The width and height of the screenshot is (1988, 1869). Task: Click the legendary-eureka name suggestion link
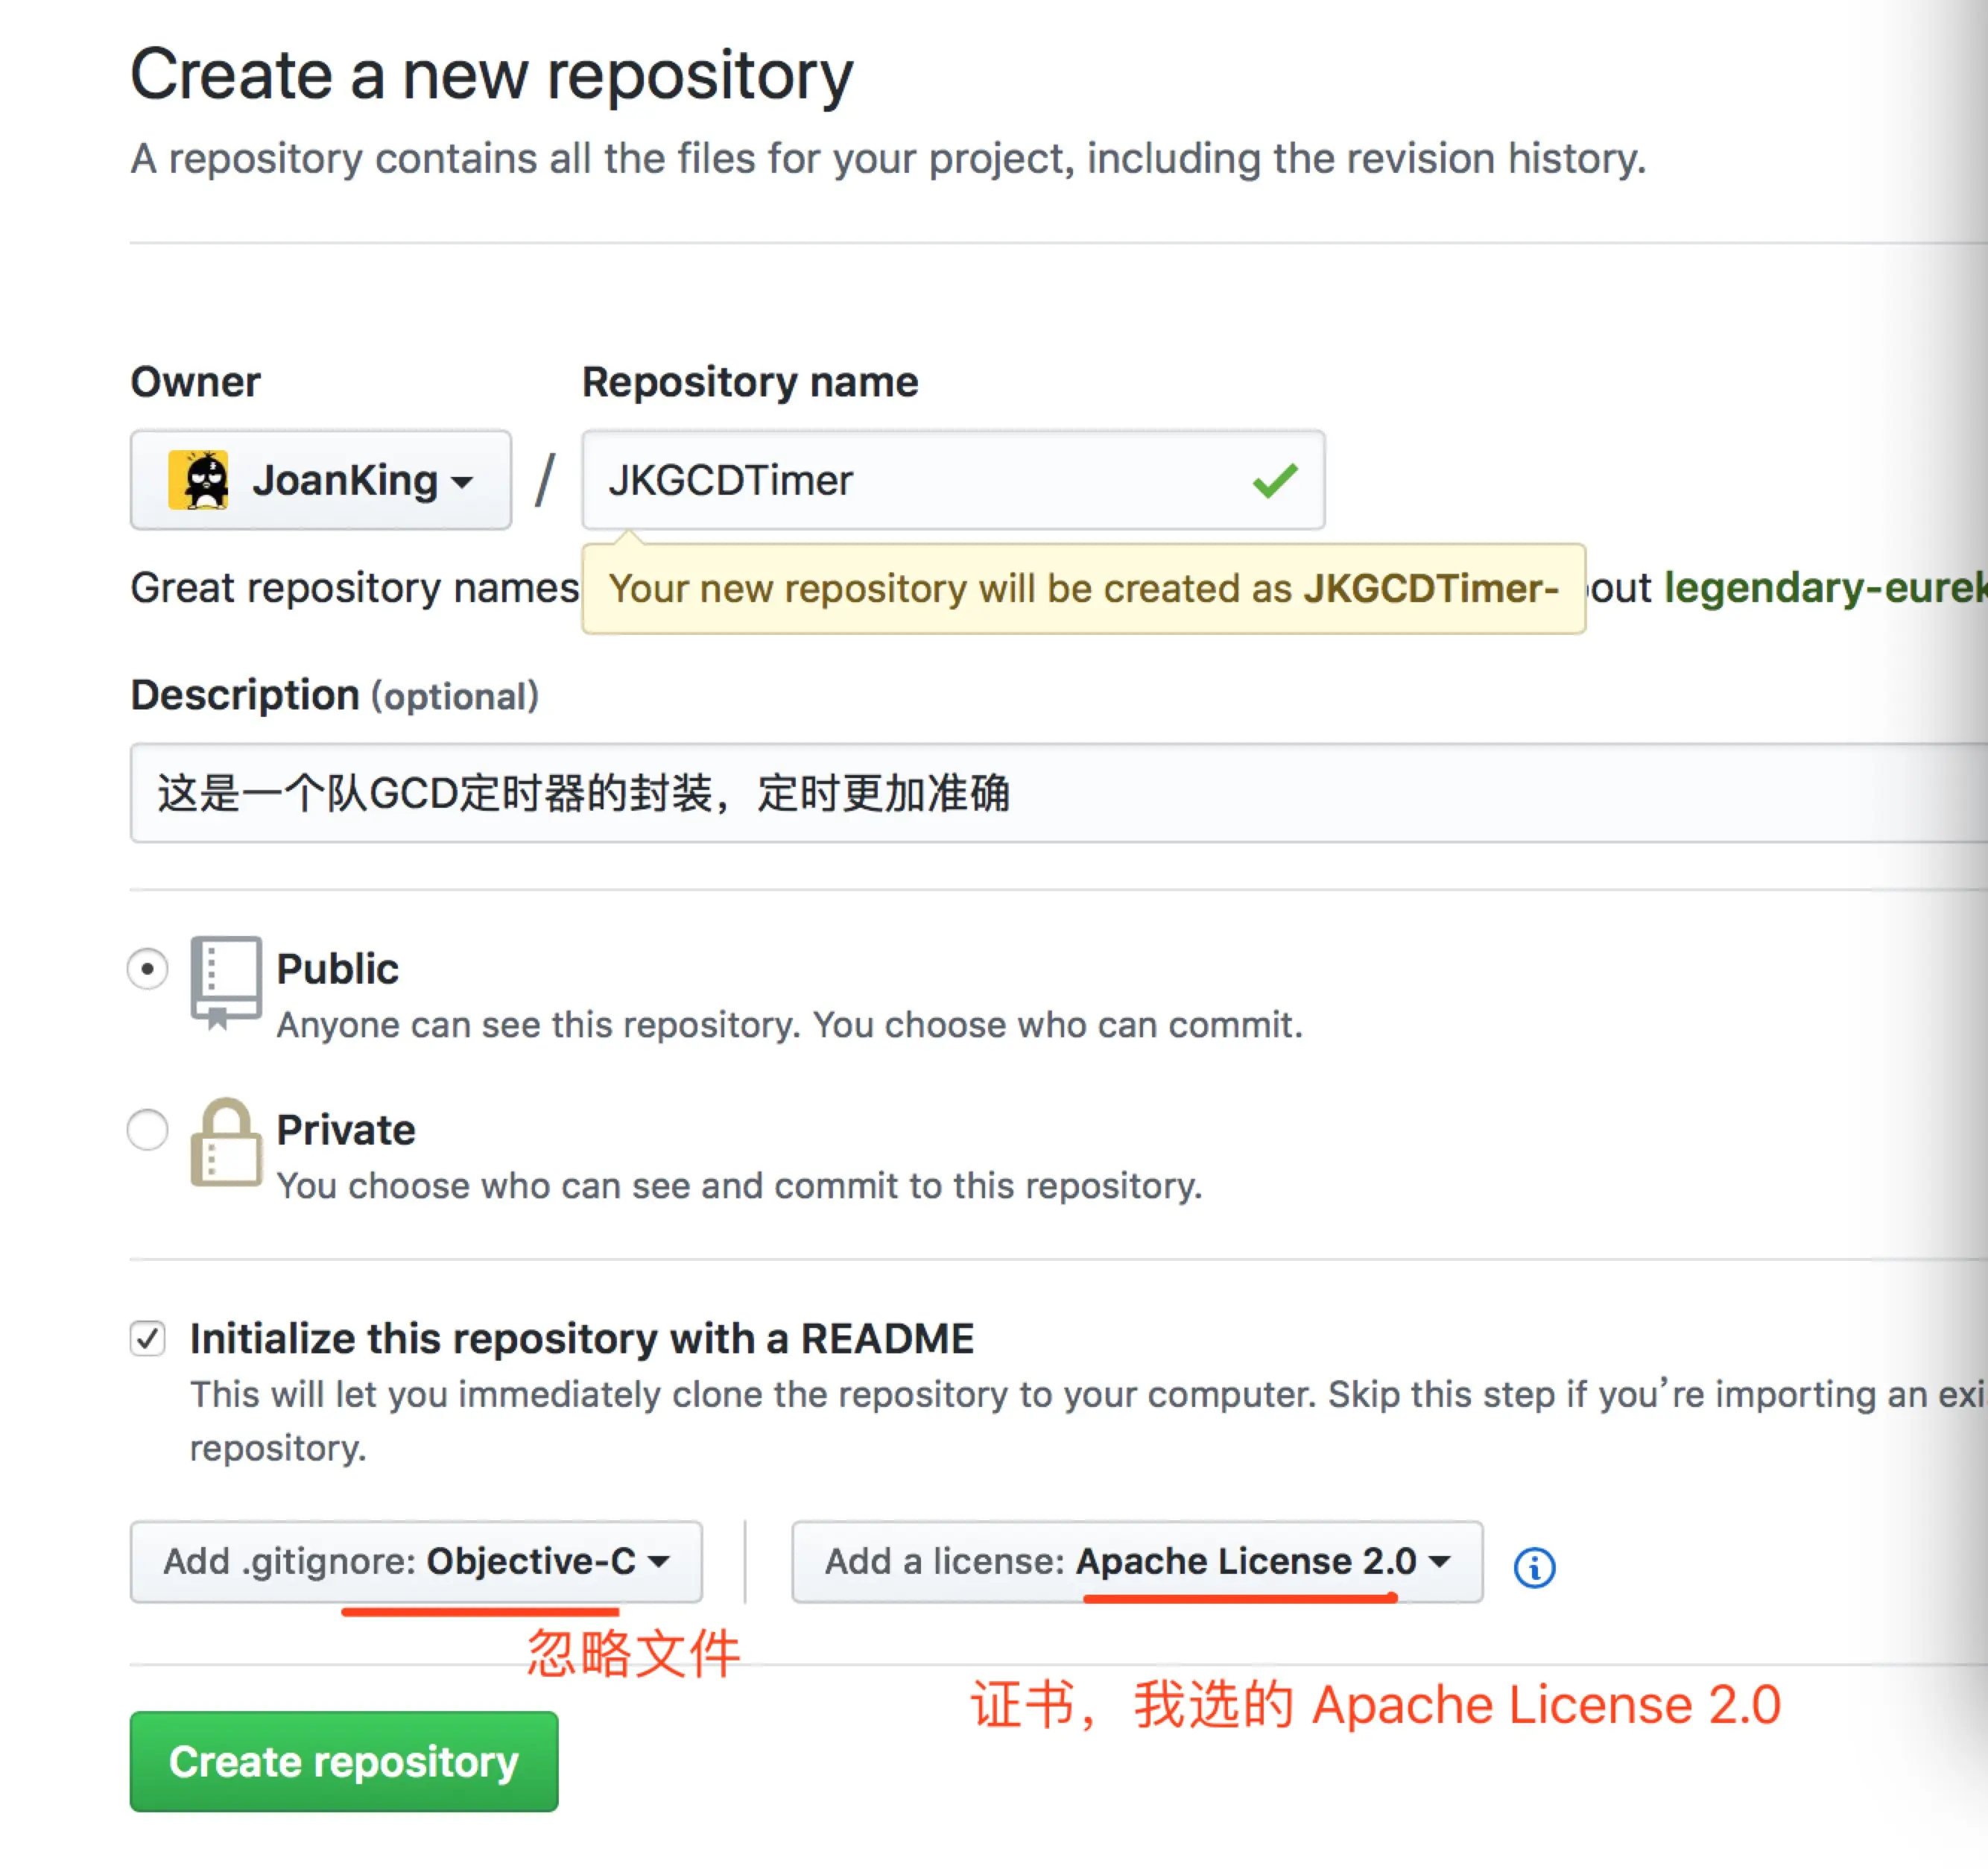(1825, 588)
